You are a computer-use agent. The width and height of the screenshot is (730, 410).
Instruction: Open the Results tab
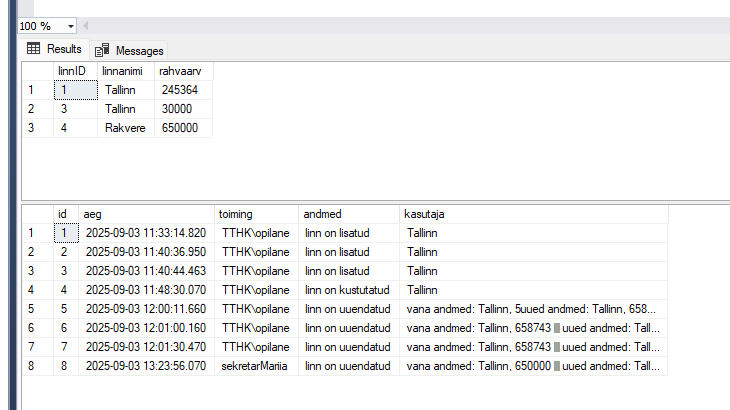tap(54, 49)
